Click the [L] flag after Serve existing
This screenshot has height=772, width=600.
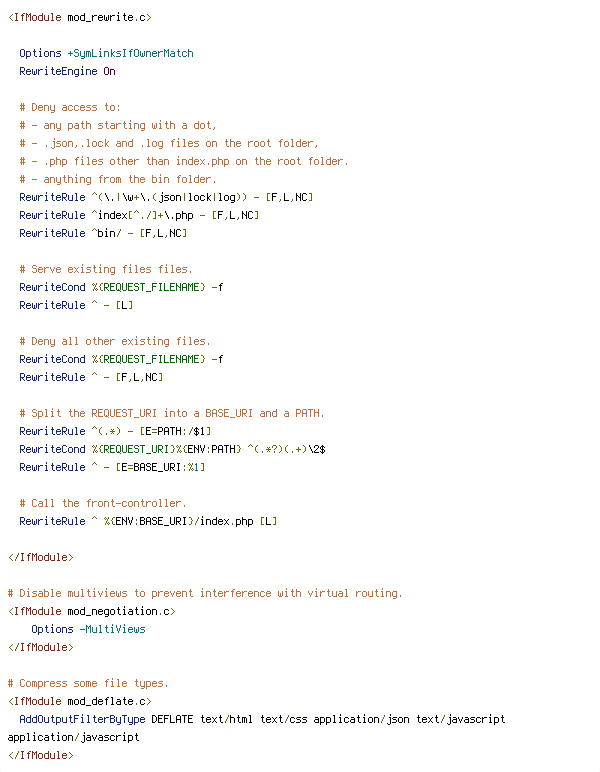[125, 305]
